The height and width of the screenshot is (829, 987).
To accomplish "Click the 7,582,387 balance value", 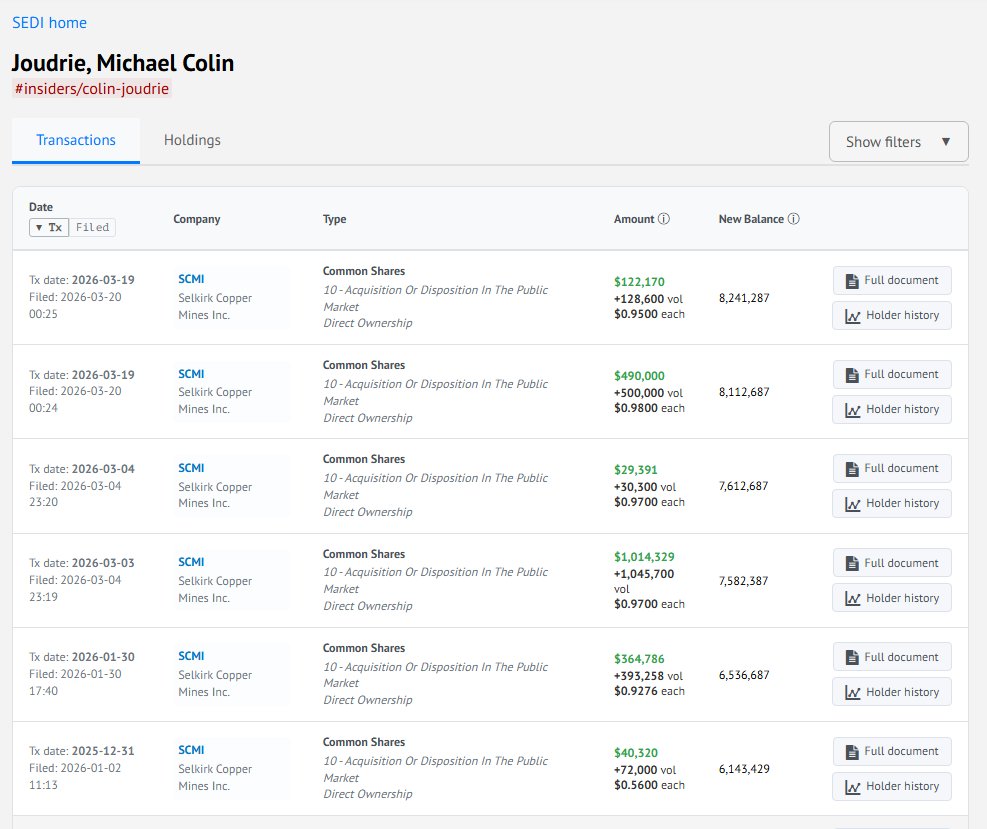I will pyautogui.click(x=743, y=581).
